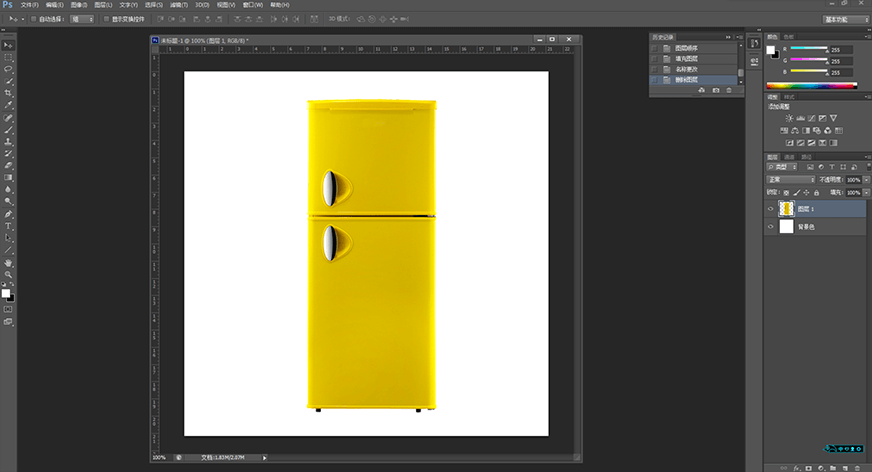Filter layers by type layers (T)

832,167
